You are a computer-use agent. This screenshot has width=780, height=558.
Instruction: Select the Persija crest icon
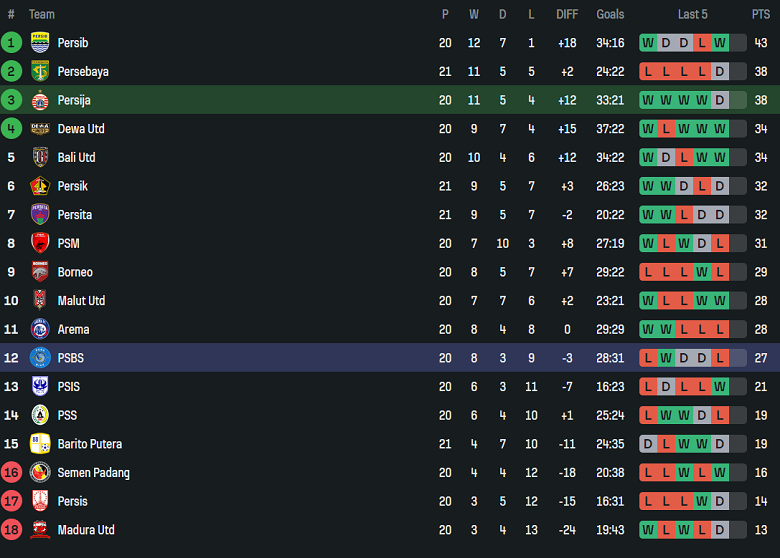(40, 100)
